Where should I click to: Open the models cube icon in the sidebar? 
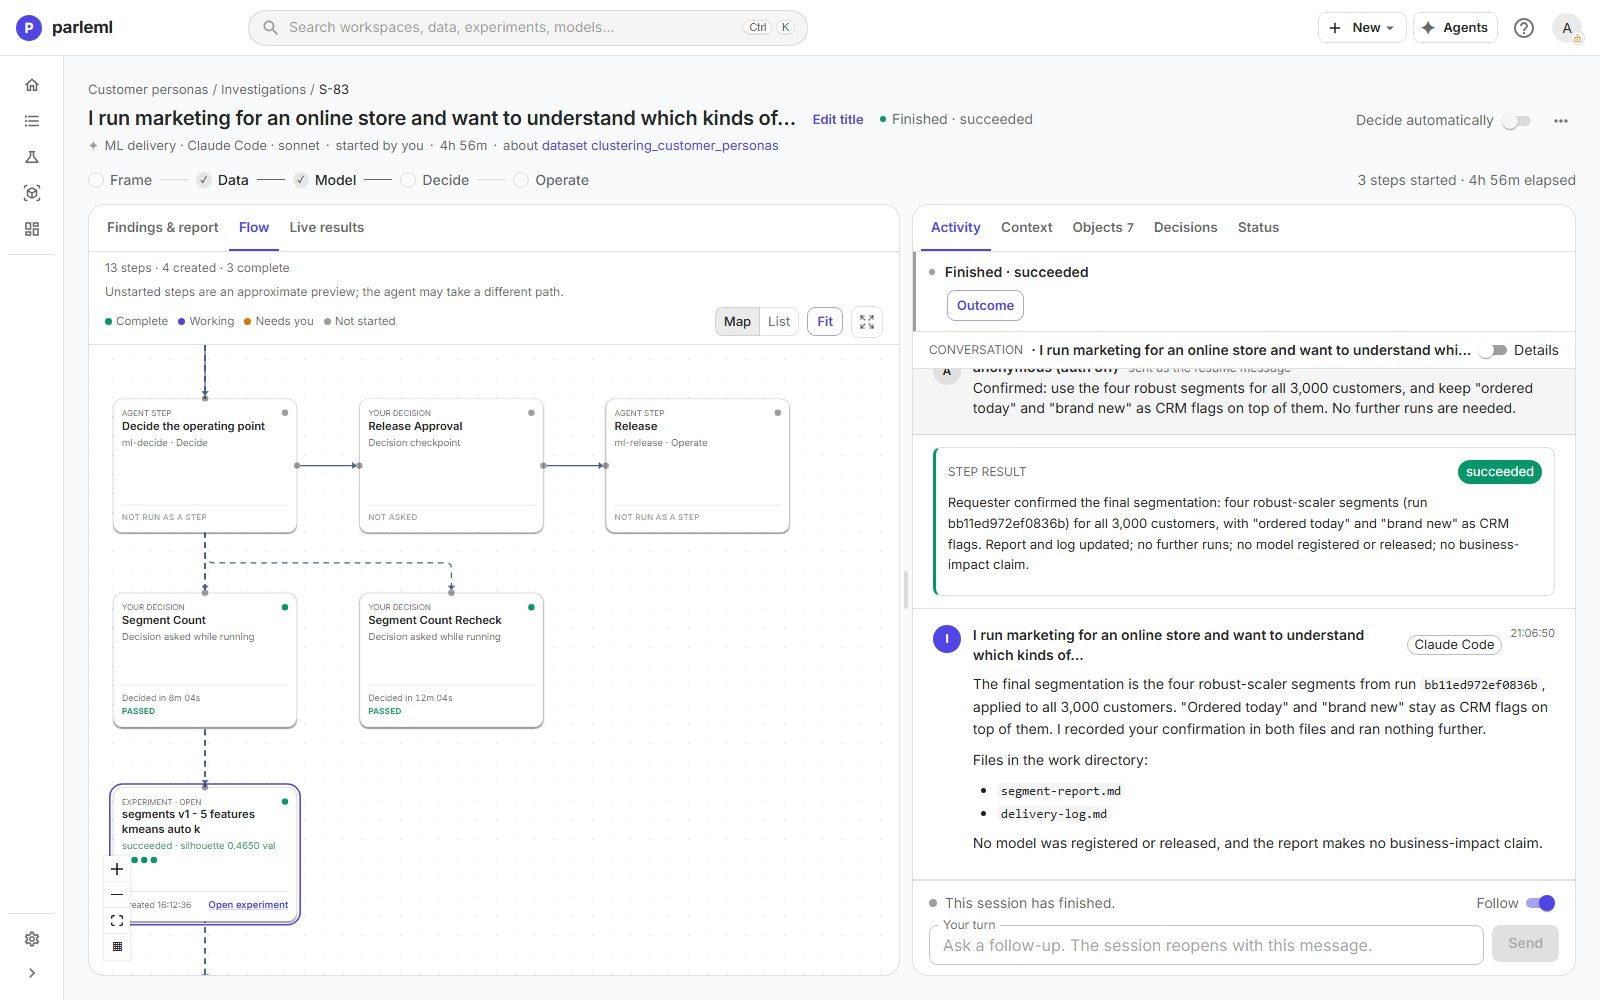(32, 193)
